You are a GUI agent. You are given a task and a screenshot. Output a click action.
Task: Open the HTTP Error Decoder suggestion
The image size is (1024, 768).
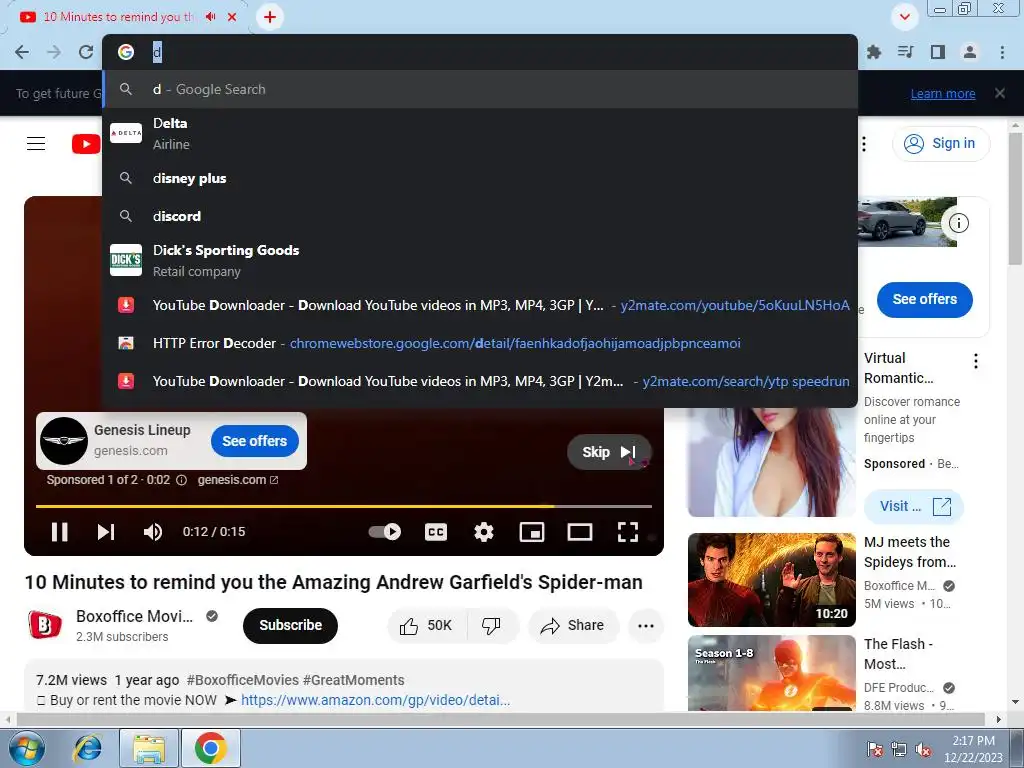[480, 343]
